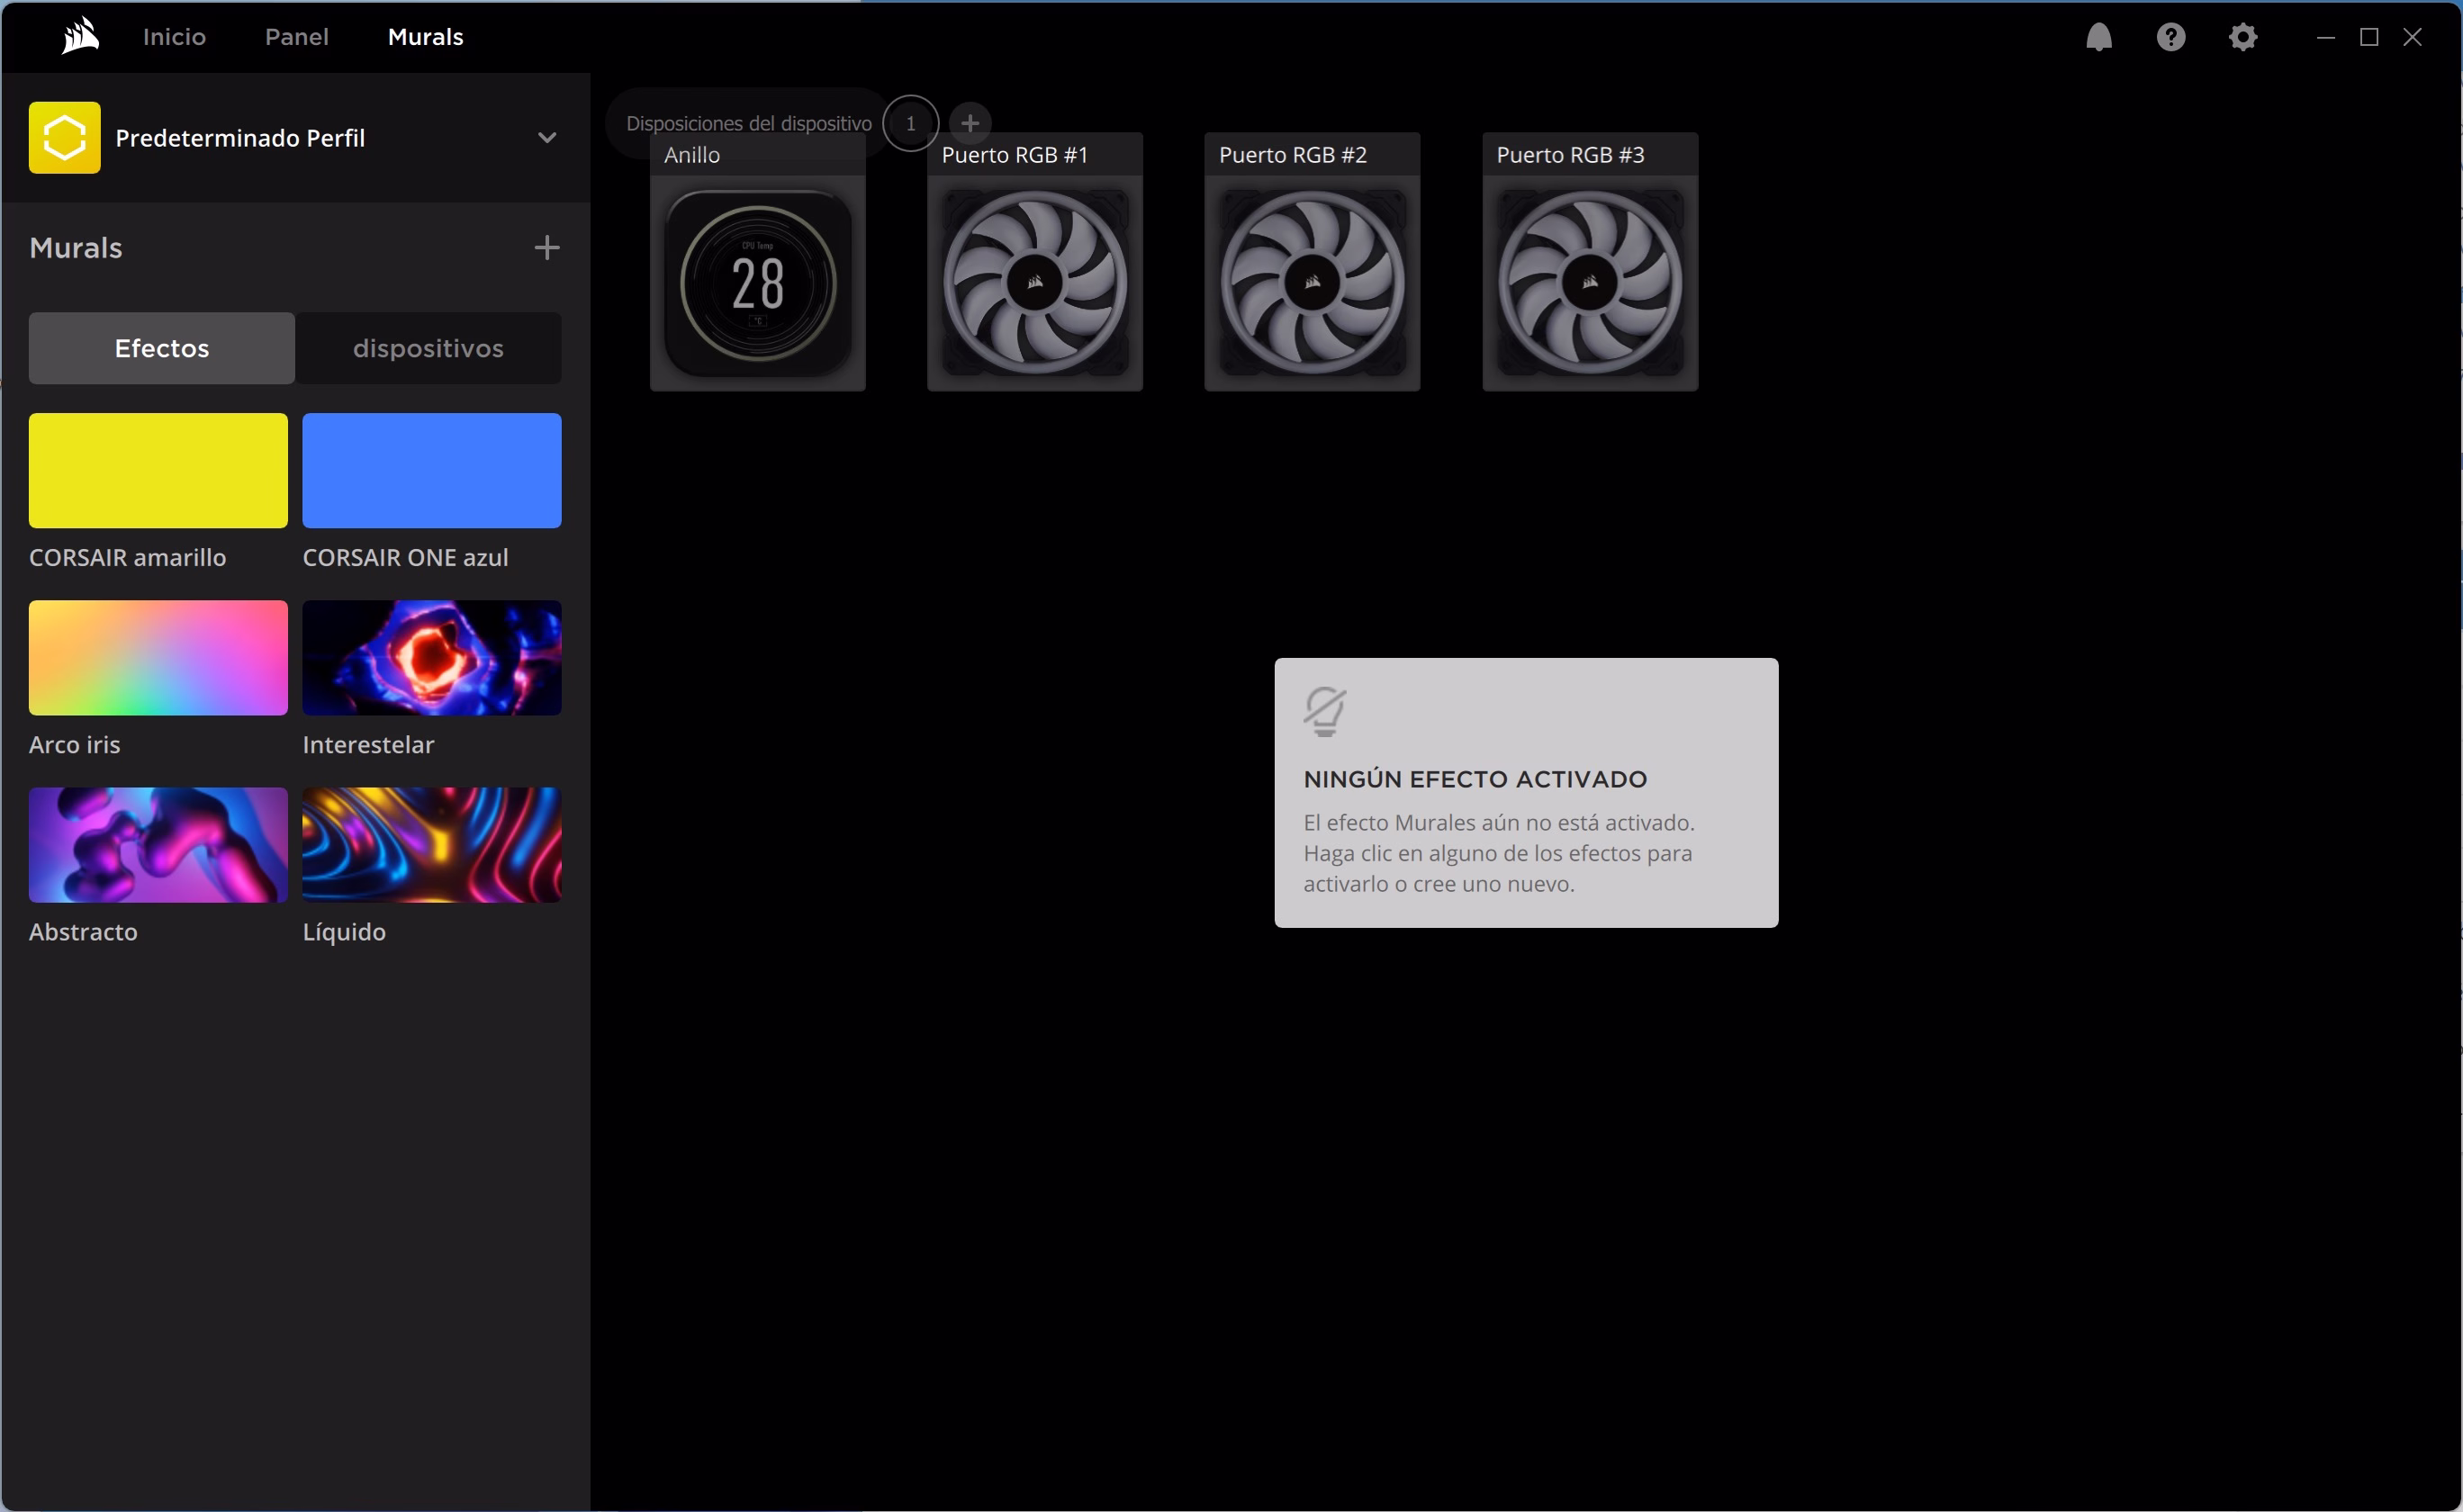Screen dimensions: 2463x1512
Task: Expand the Predeterminado Perfil dropdown
Action: point(546,138)
